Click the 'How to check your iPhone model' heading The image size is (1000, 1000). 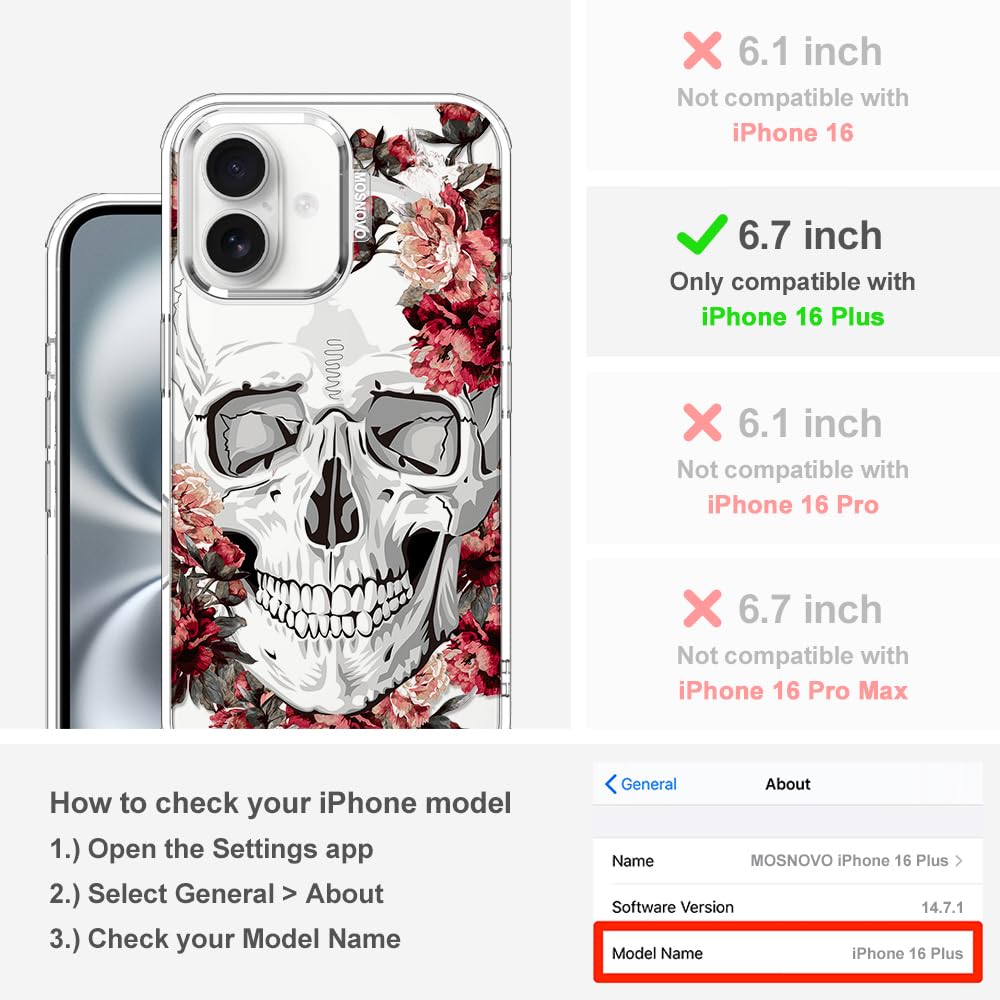click(281, 803)
